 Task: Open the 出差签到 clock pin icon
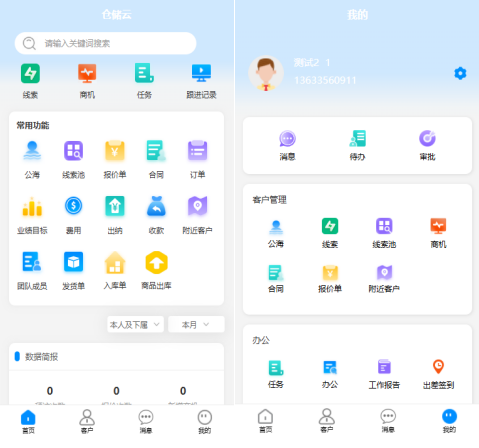coord(438,367)
